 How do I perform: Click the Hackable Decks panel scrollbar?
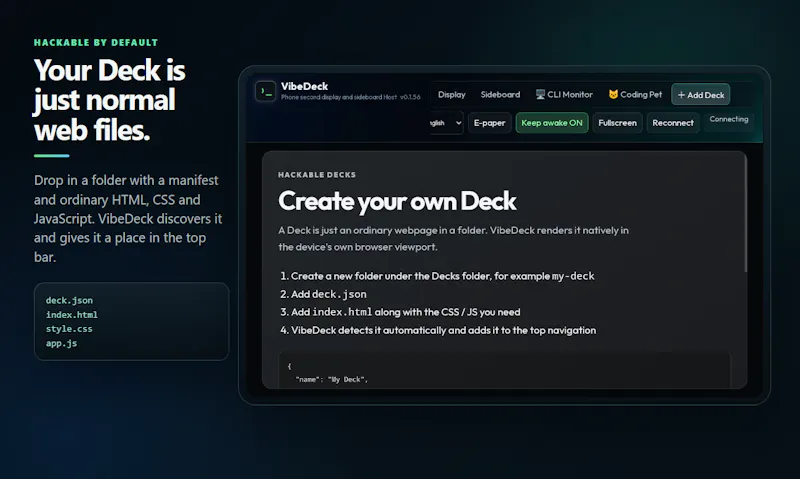coord(745,214)
